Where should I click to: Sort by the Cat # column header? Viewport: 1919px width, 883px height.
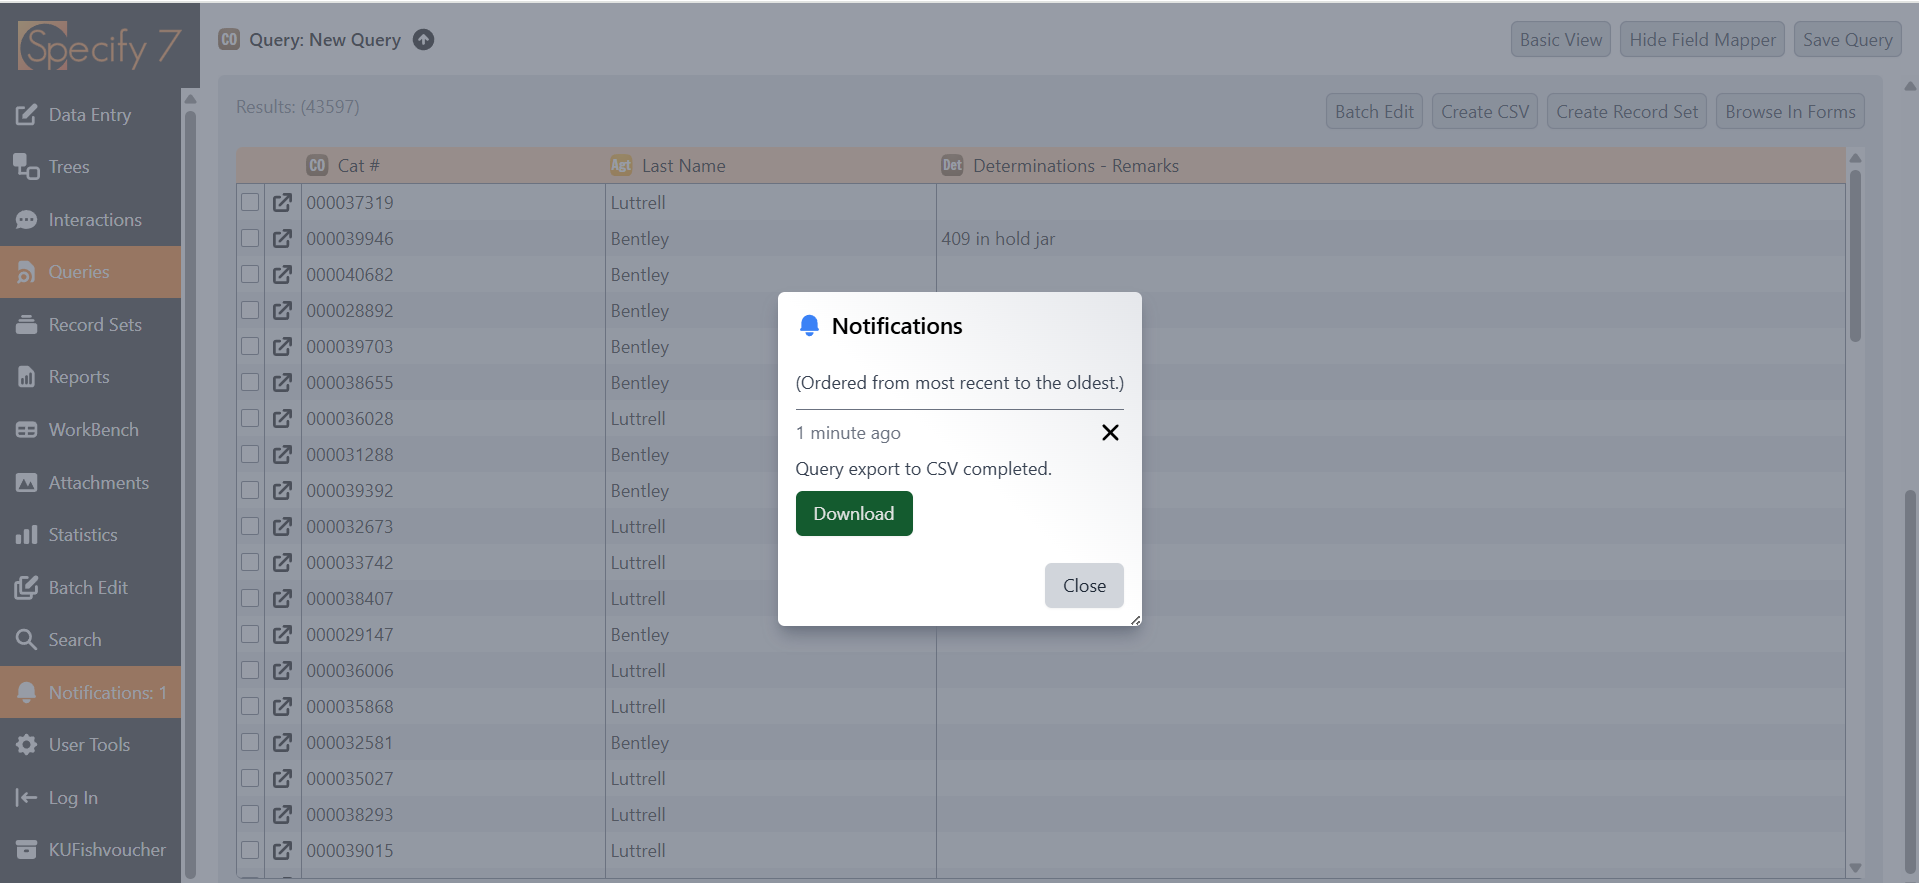click(358, 166)
